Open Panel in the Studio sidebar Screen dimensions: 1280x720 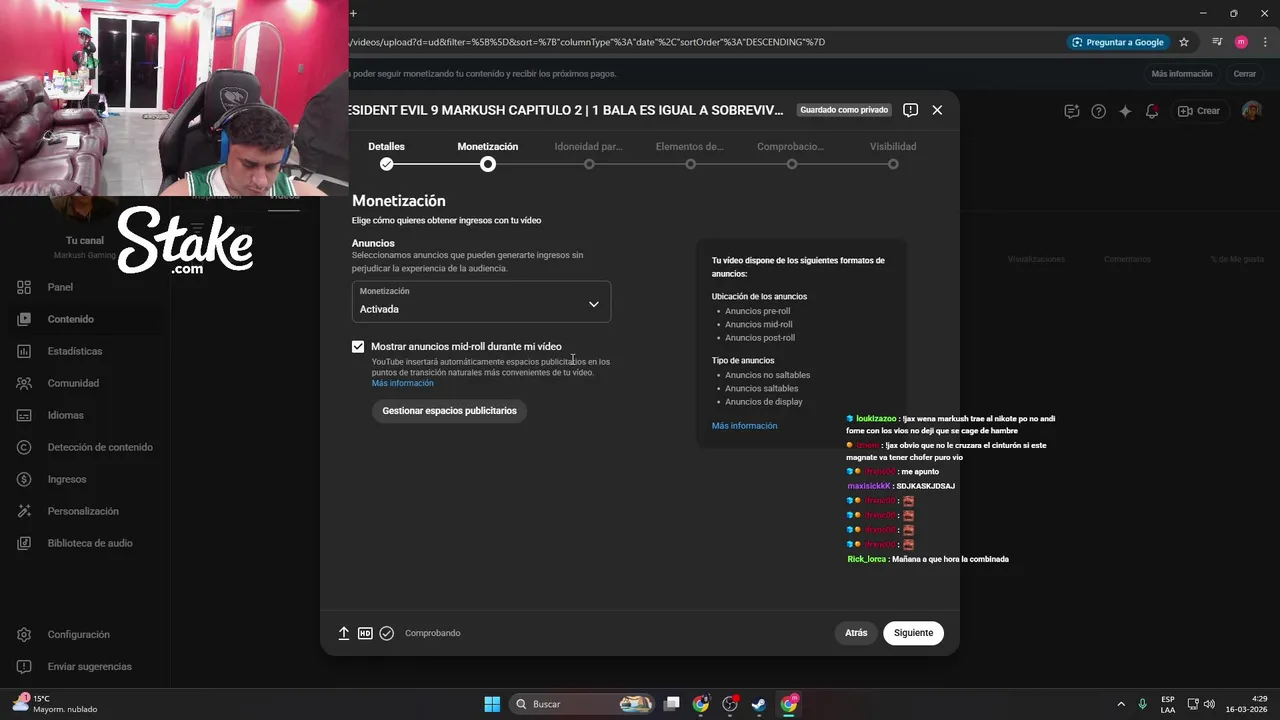pyautogui.click(x=60, y=287)
